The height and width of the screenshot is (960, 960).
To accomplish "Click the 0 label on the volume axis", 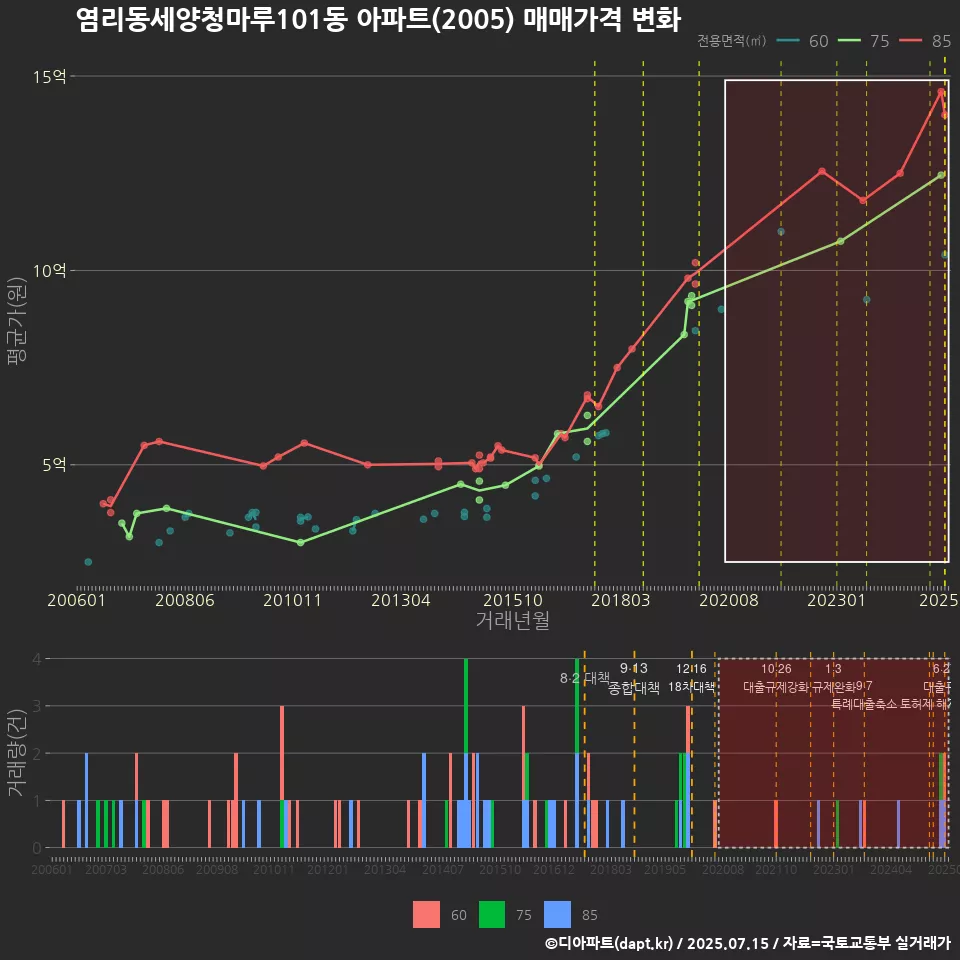I will pos(37,848).
